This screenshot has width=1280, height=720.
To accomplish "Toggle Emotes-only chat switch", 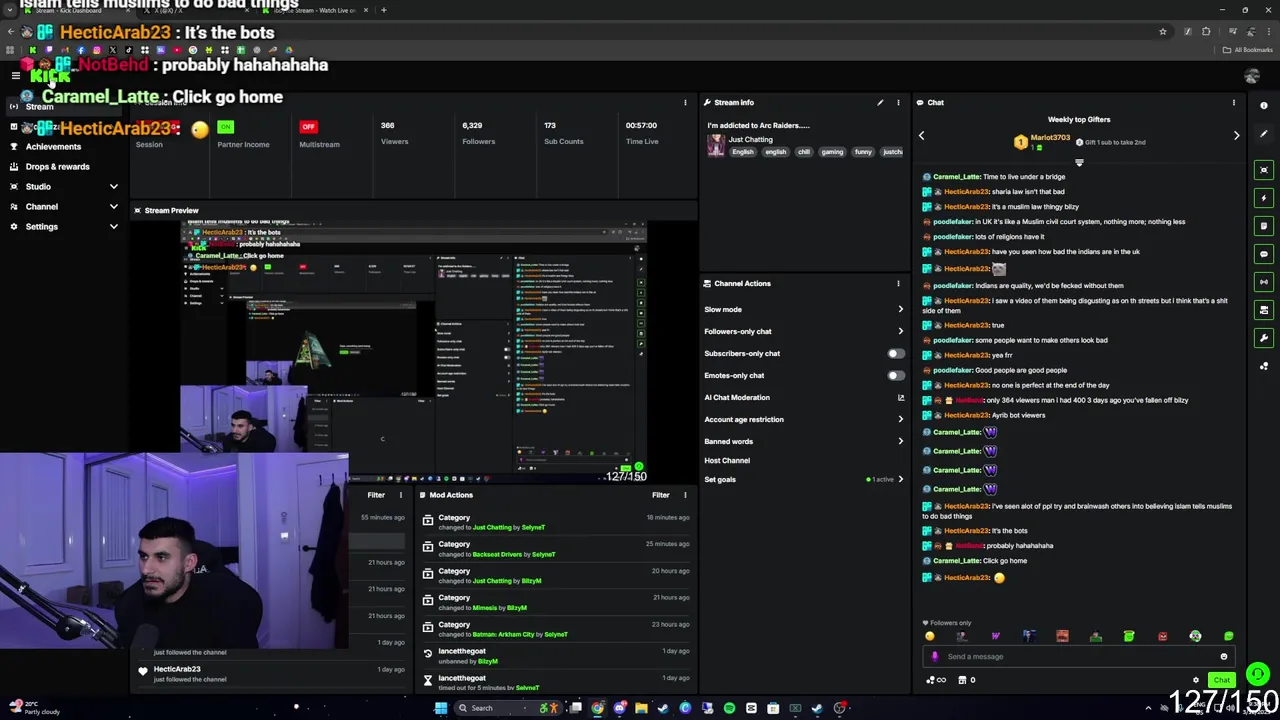I will click(895, 375).
